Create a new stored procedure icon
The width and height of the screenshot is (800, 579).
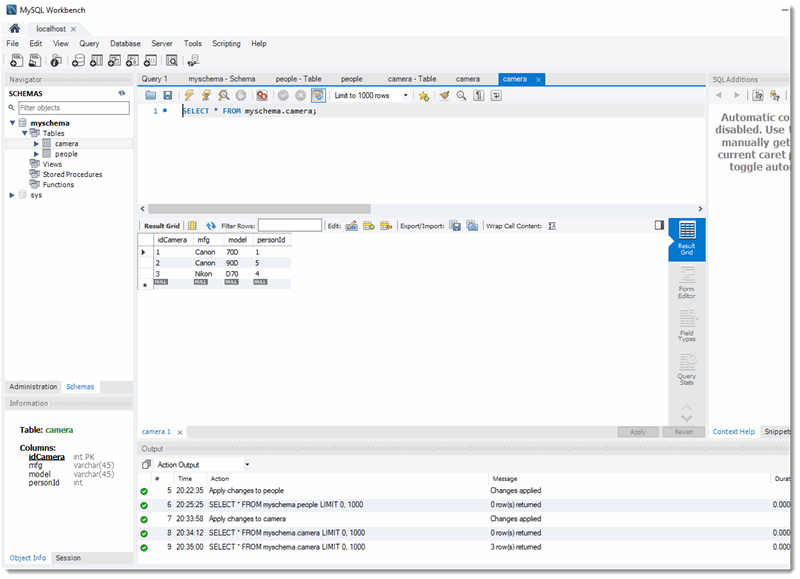tap(132, 61)
